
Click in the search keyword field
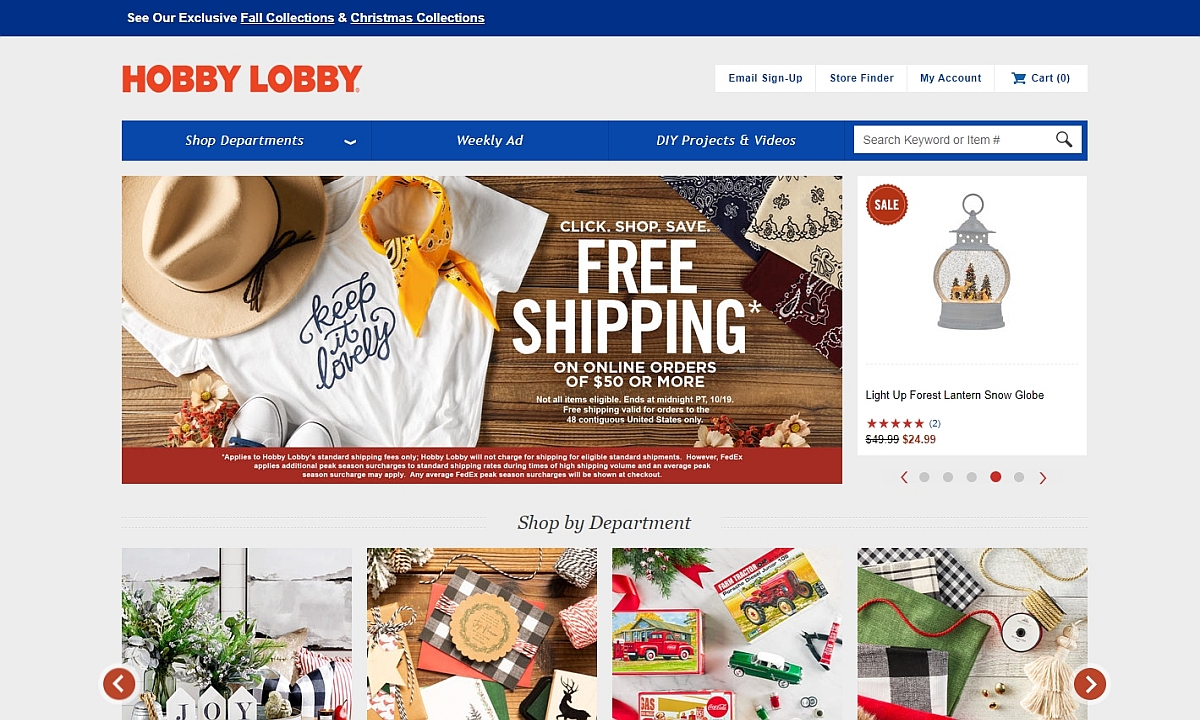tap(952, 140)
